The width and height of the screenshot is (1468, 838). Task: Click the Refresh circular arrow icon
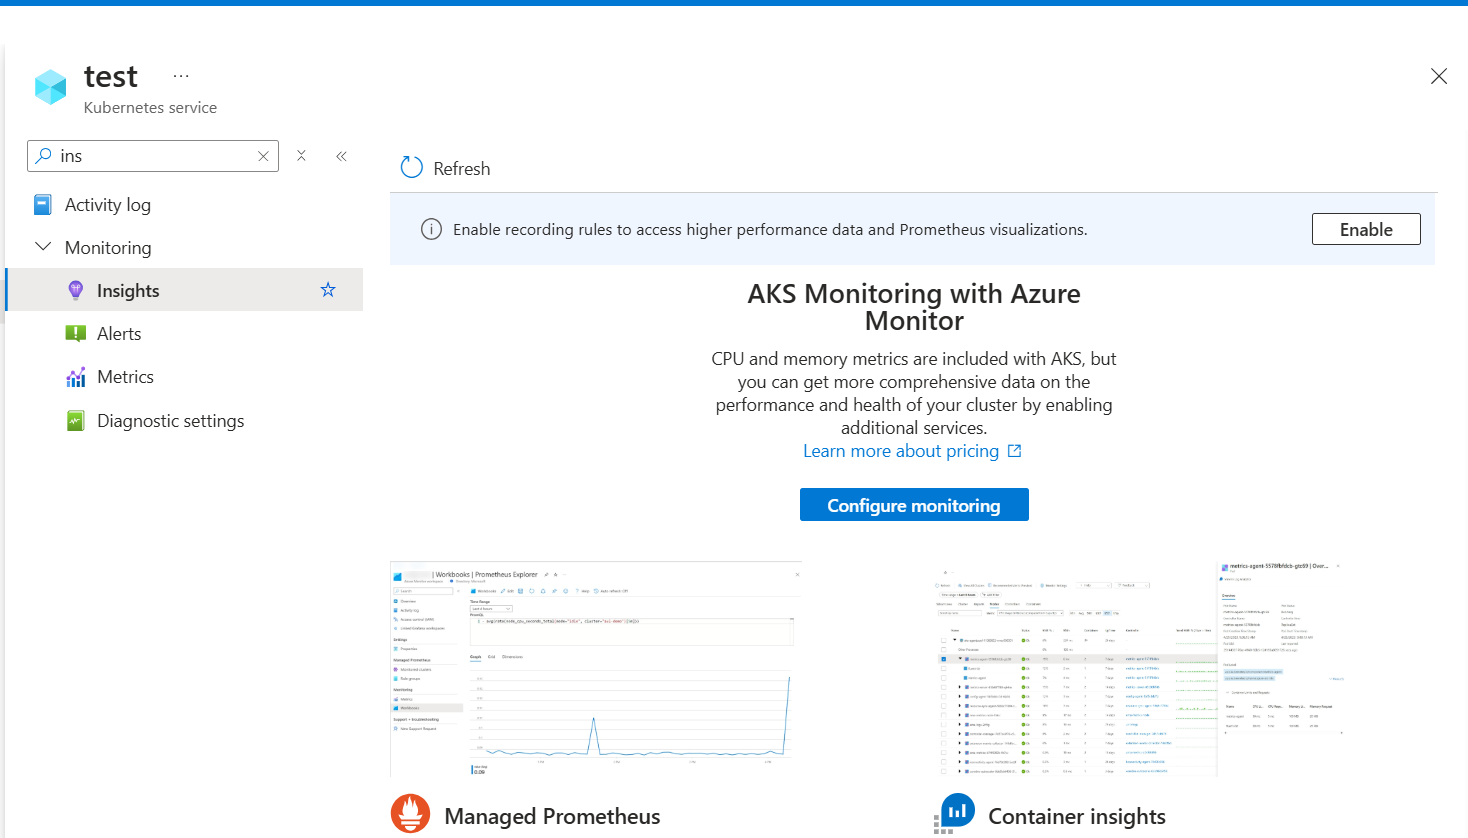tap(412, 167)
